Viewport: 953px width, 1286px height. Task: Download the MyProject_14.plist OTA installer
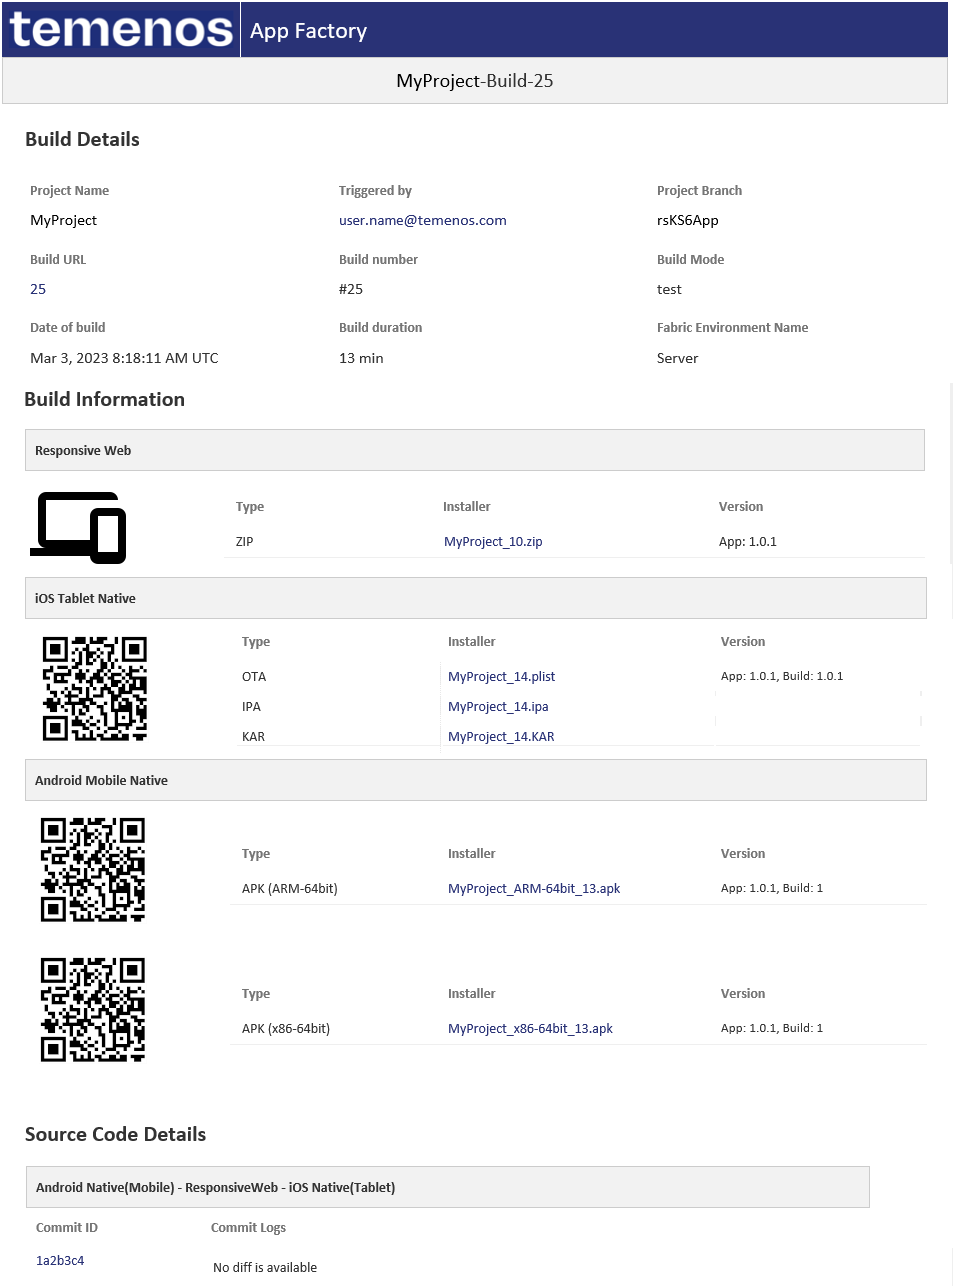coord(501,677)
